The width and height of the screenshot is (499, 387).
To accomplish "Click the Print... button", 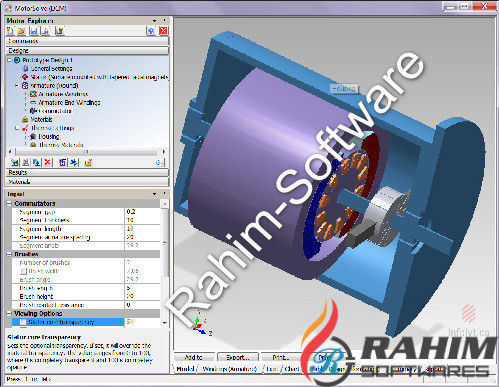I will pos(281,357).
